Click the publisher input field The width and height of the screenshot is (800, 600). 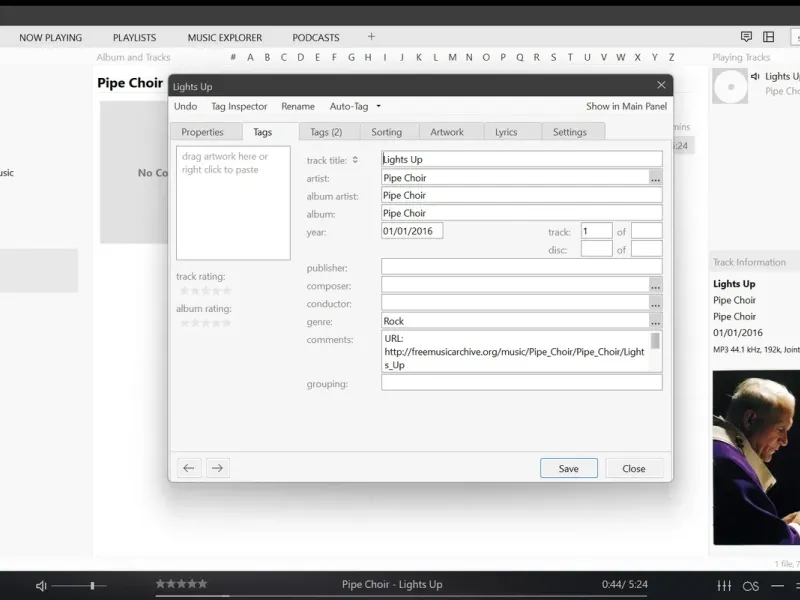[x=521, y=267]
